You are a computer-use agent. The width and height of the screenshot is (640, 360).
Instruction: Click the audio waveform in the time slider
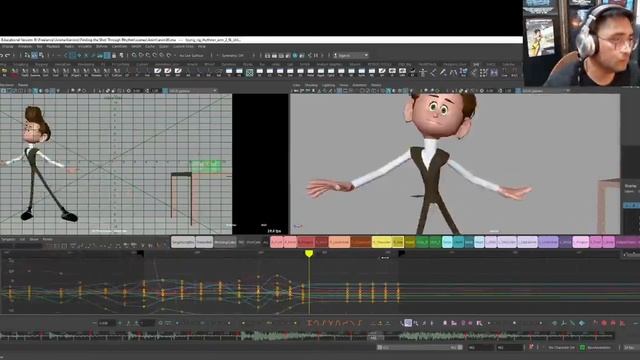(306, 336)
